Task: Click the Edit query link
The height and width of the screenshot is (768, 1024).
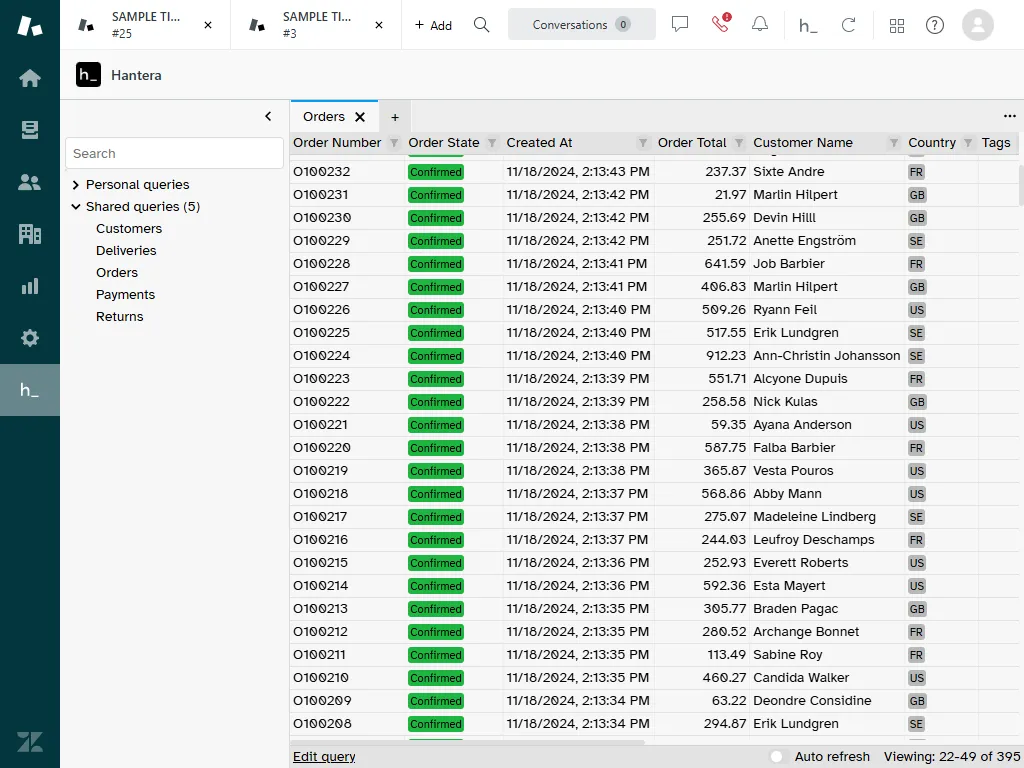Action: coord(323,757)
